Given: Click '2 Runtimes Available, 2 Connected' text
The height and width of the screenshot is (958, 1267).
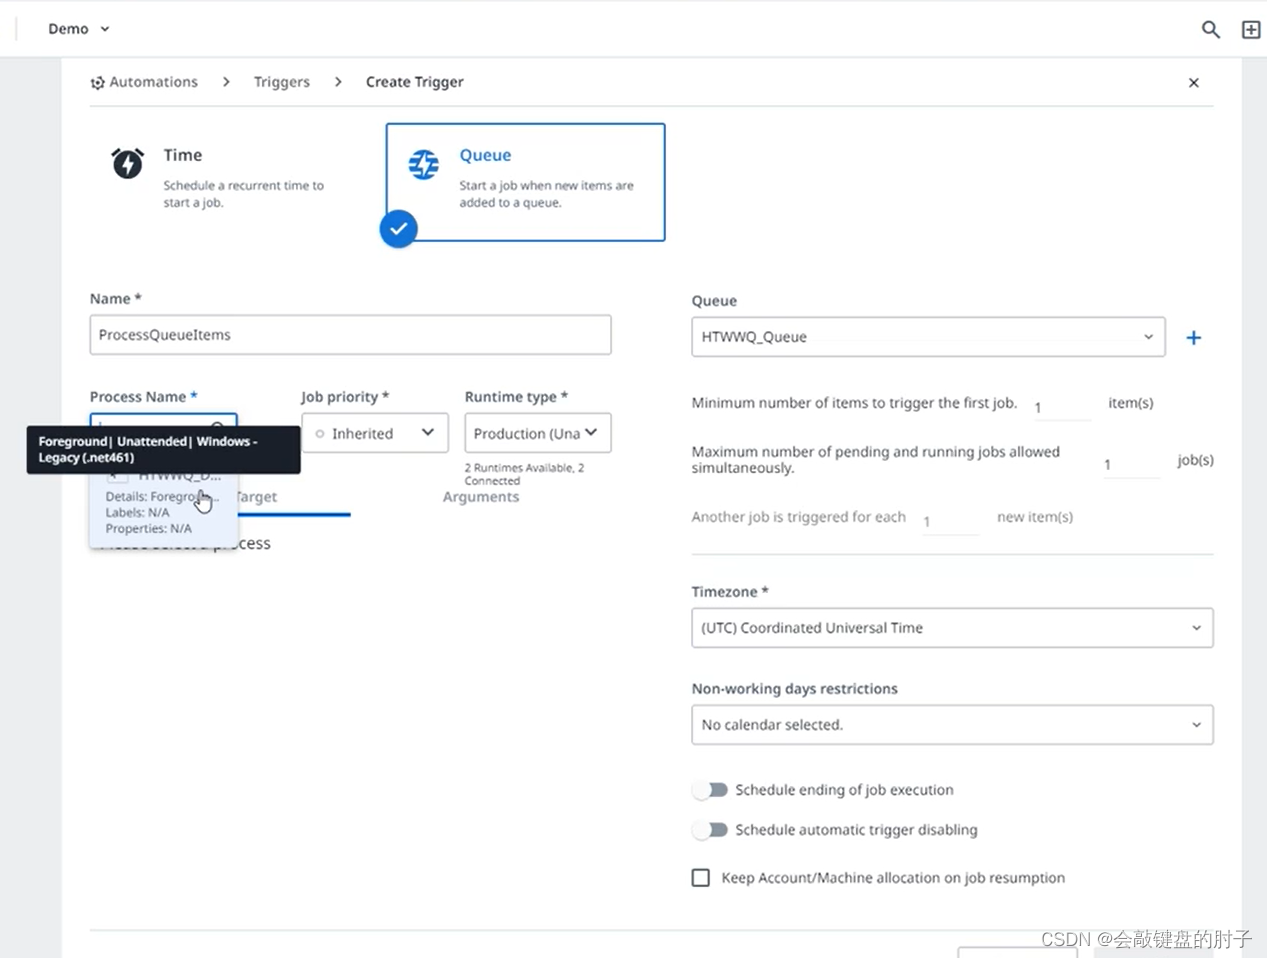Looking at the screenshot, I should 524,474.
